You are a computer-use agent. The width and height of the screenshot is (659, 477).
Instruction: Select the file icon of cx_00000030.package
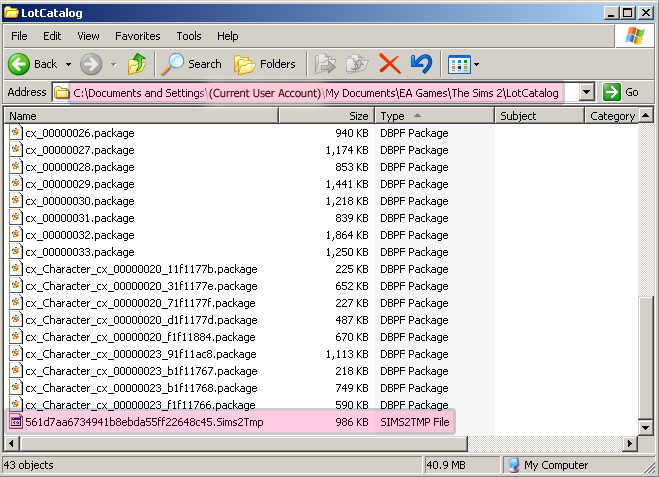[x=16, y=200]
